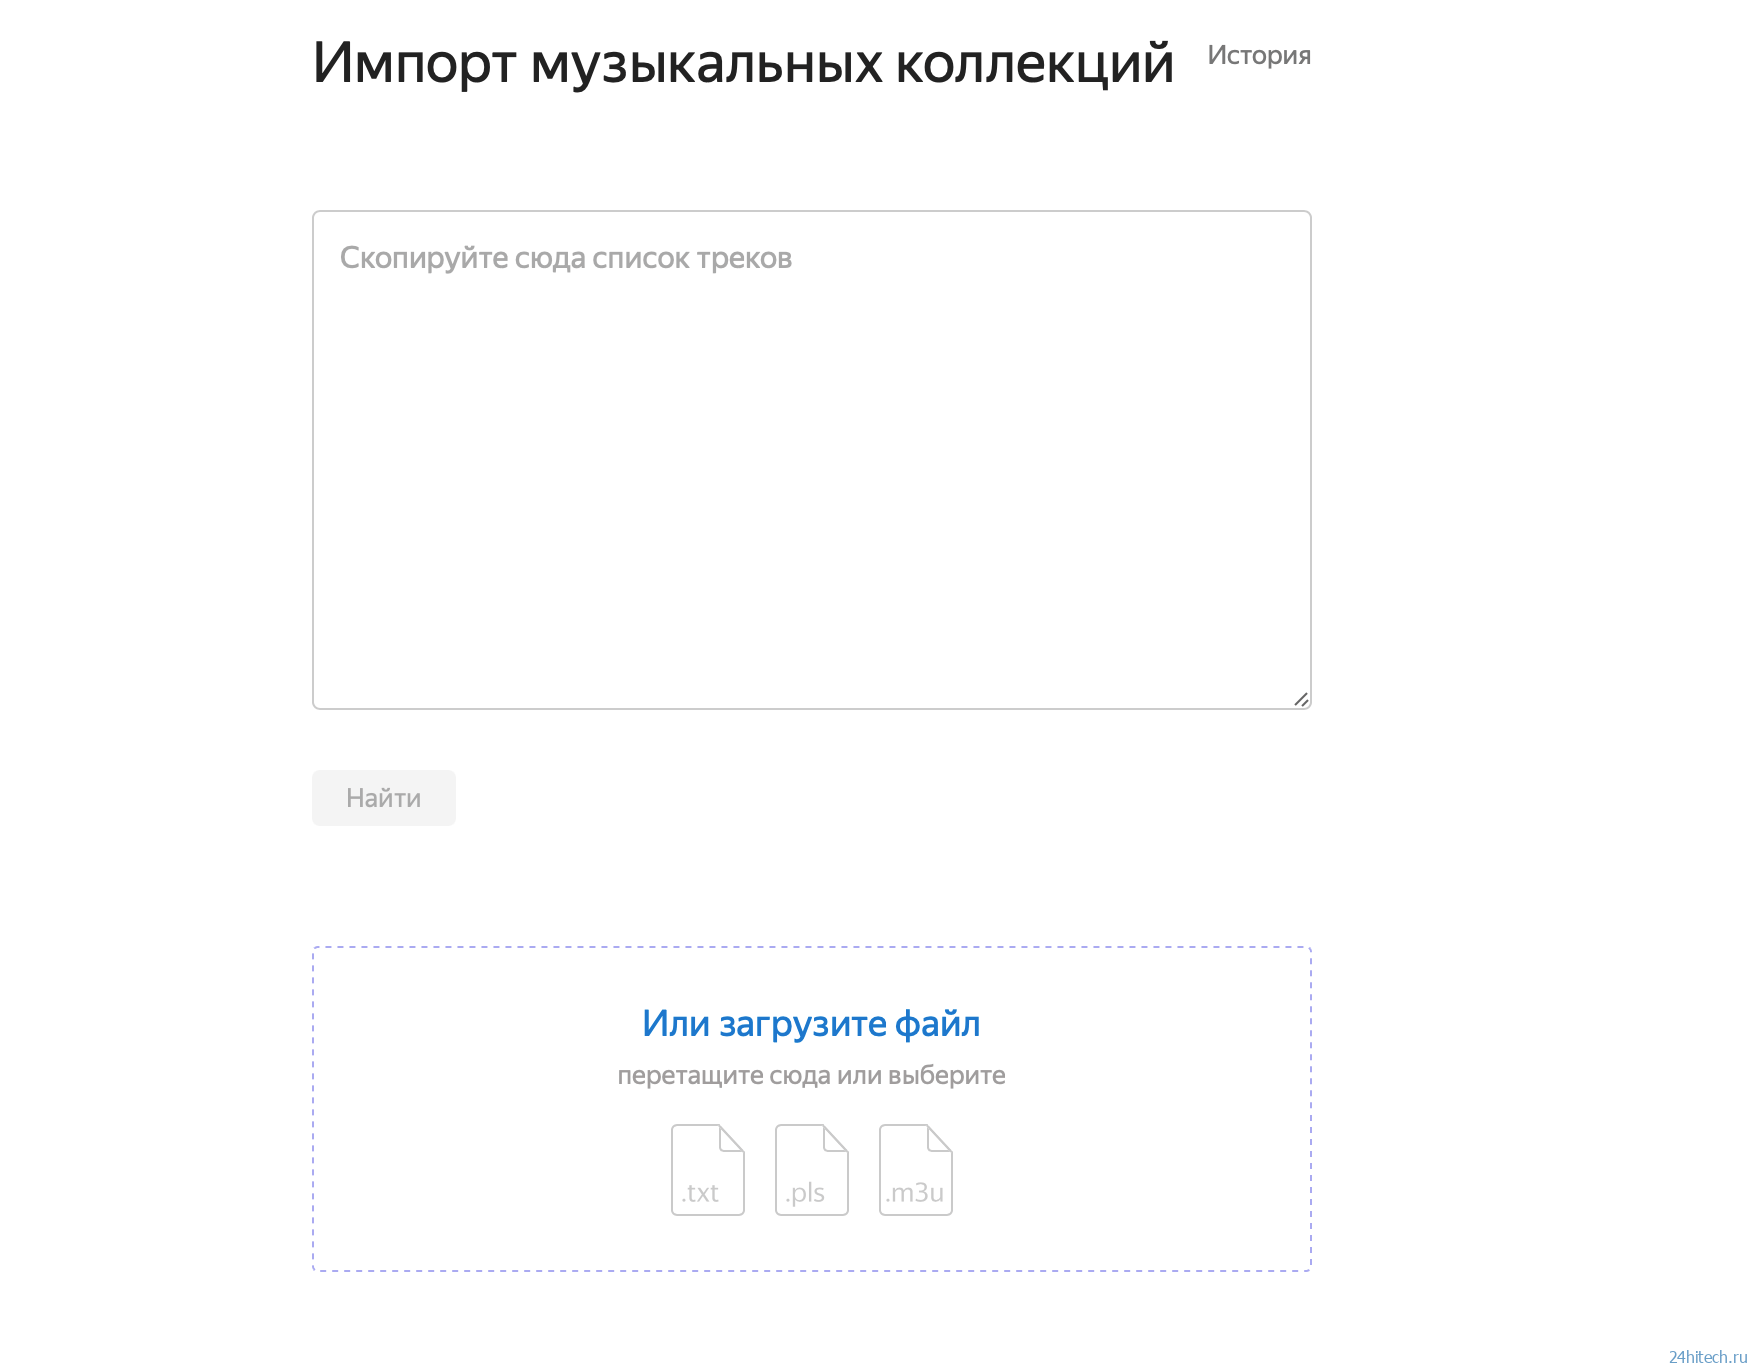Open the История link
The width and height of the screenshot is (1757, 1372).
[1258, 55]
